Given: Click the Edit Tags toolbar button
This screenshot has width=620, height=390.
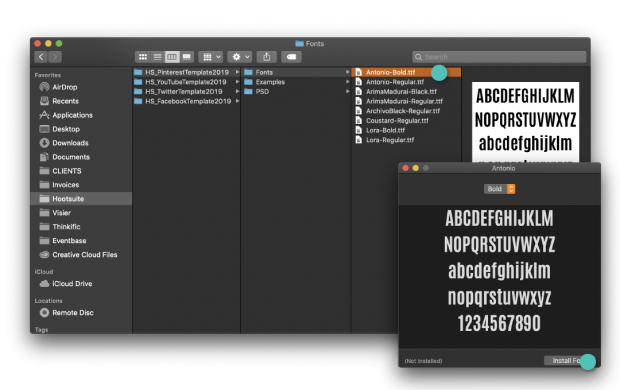Looking at the screenshot, I should tap(291, 57).
